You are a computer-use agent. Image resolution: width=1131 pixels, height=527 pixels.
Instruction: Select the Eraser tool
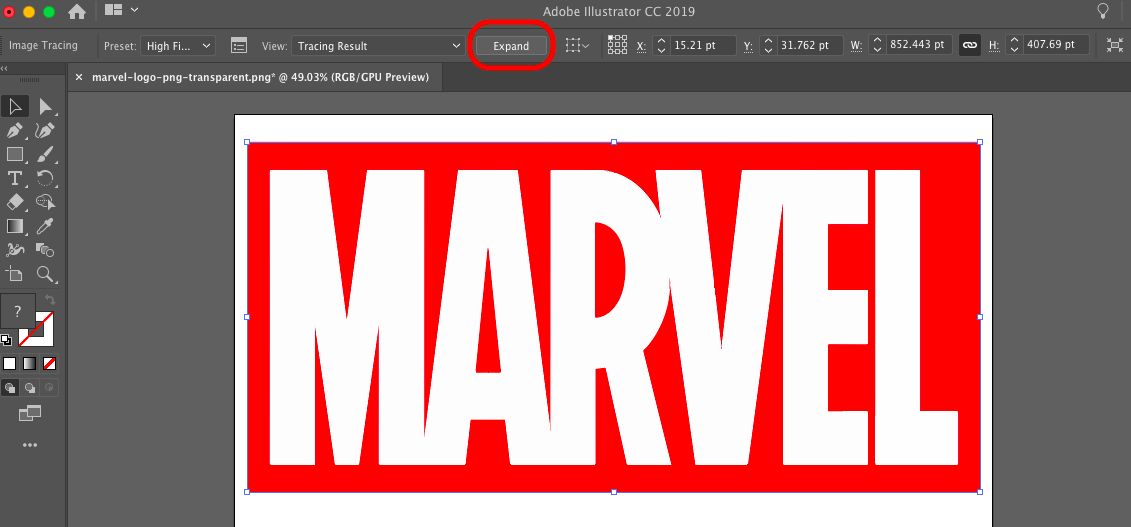click(x=15, y=202)
